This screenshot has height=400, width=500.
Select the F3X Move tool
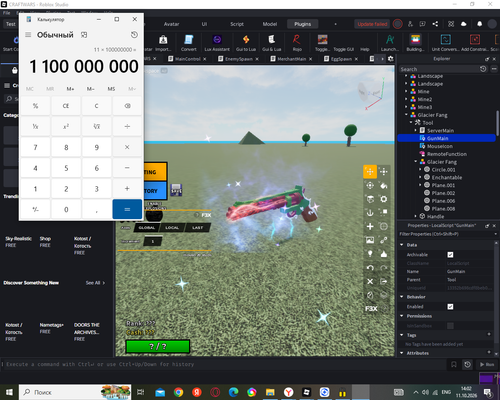tap(370, 172)
